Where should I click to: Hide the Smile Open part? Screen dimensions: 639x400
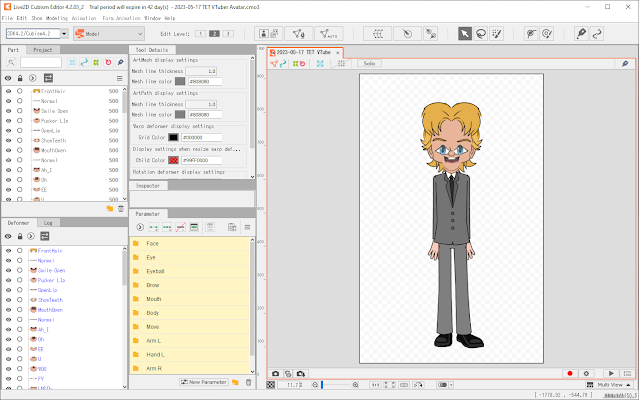(8, 111)
